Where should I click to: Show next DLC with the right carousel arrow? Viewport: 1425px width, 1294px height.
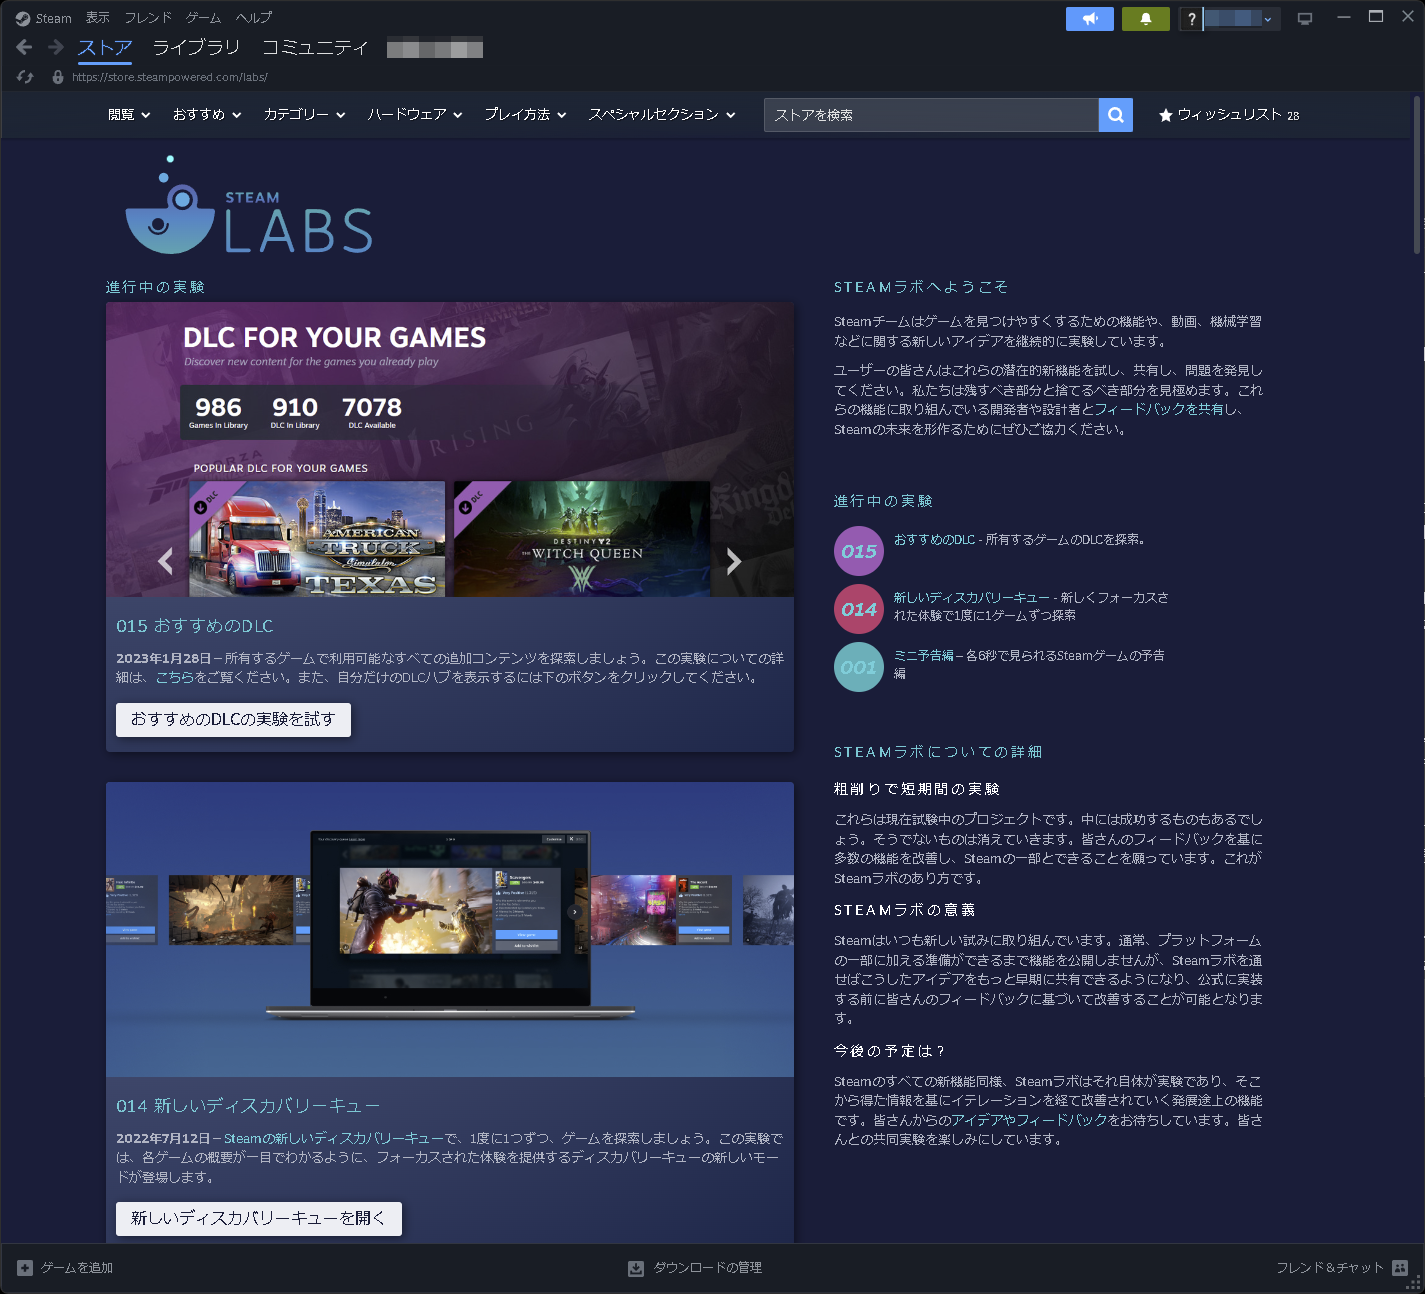[x=734, y=561]
